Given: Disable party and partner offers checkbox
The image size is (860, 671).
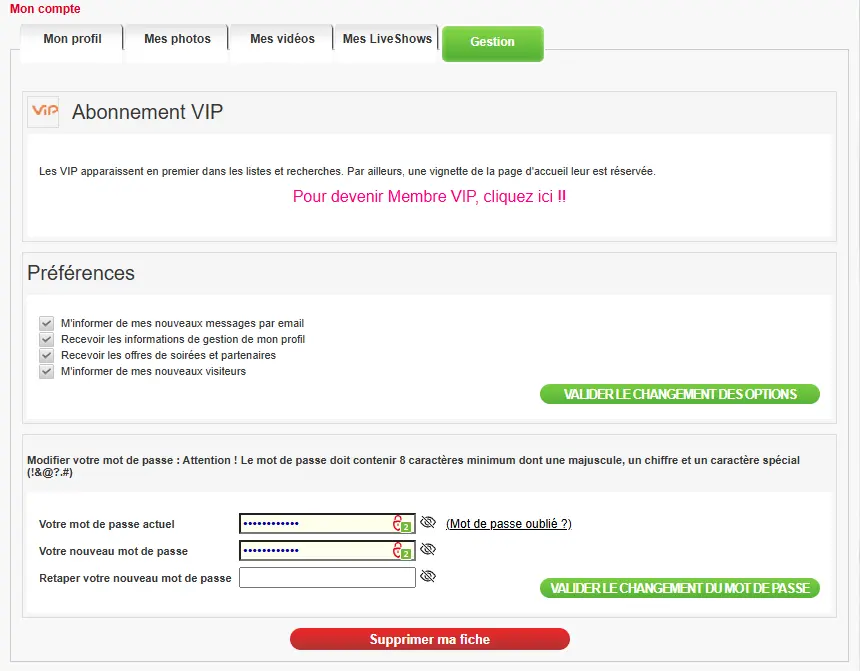Looking at the screenshot, I should pos(46,355).
